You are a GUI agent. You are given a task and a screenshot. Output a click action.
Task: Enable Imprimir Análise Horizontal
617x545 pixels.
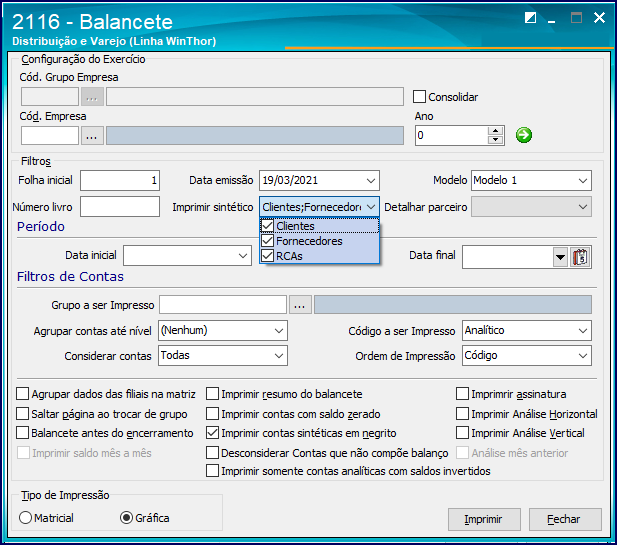(x=462, y=414)
